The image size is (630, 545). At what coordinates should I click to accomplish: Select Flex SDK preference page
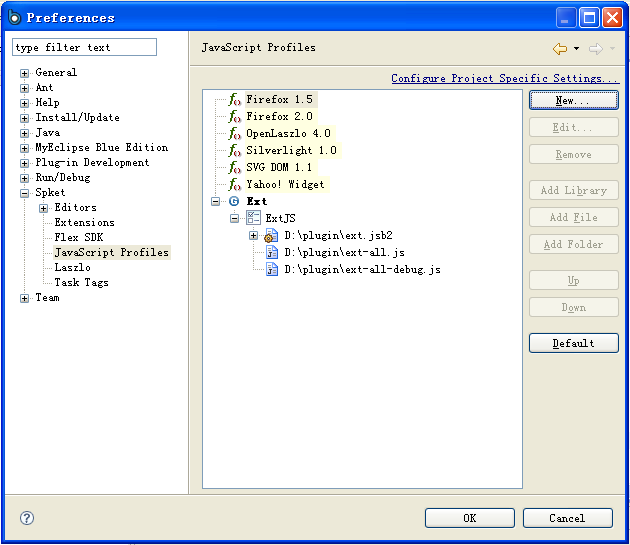pos(79,237)
